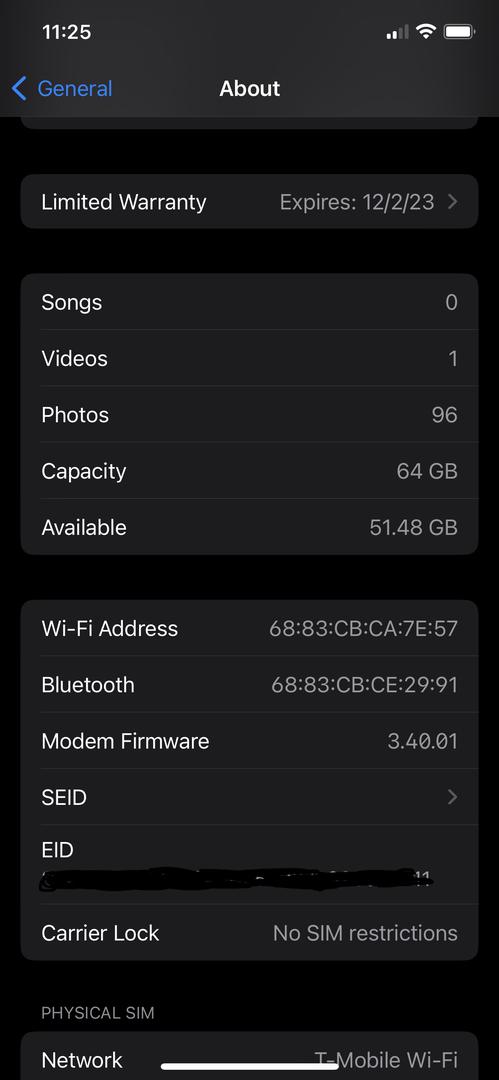Tap the Carrier Lock row
Image resolution: width=499 pixels, height=1080 pixels.
tap(250, 933)
